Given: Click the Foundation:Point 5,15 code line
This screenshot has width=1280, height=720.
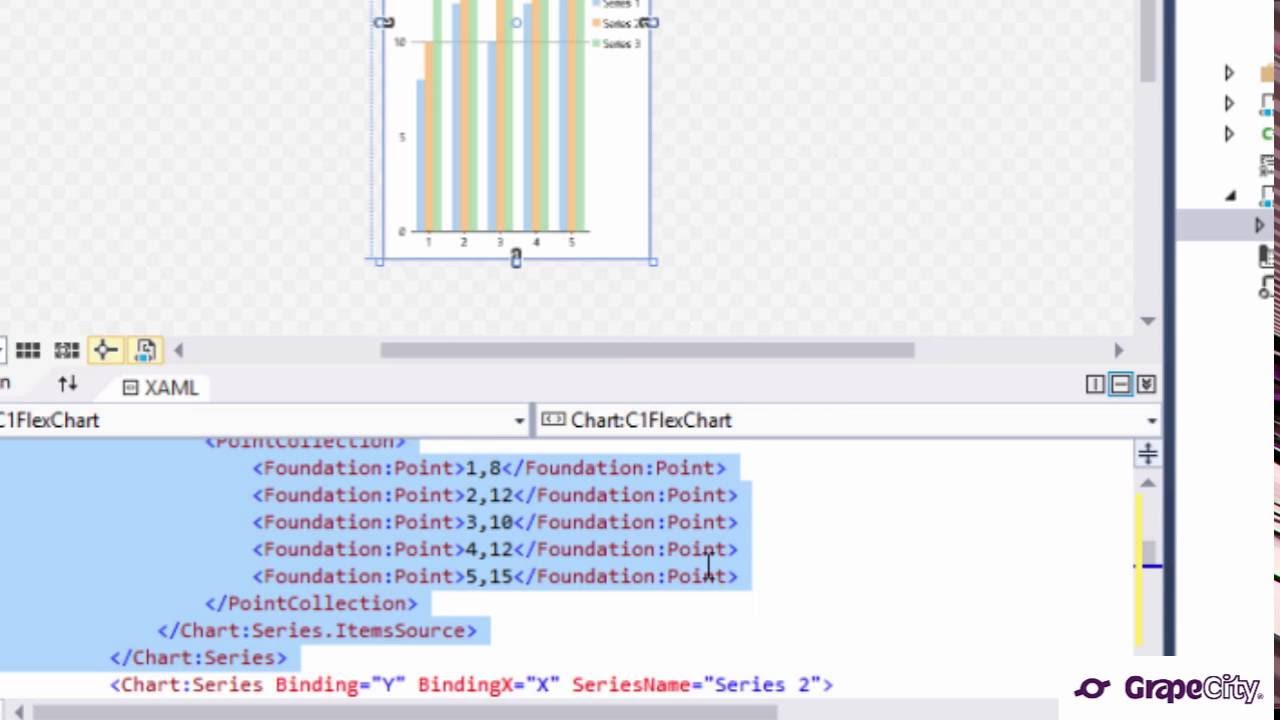Looking at the screenshot, I should 495,576.
